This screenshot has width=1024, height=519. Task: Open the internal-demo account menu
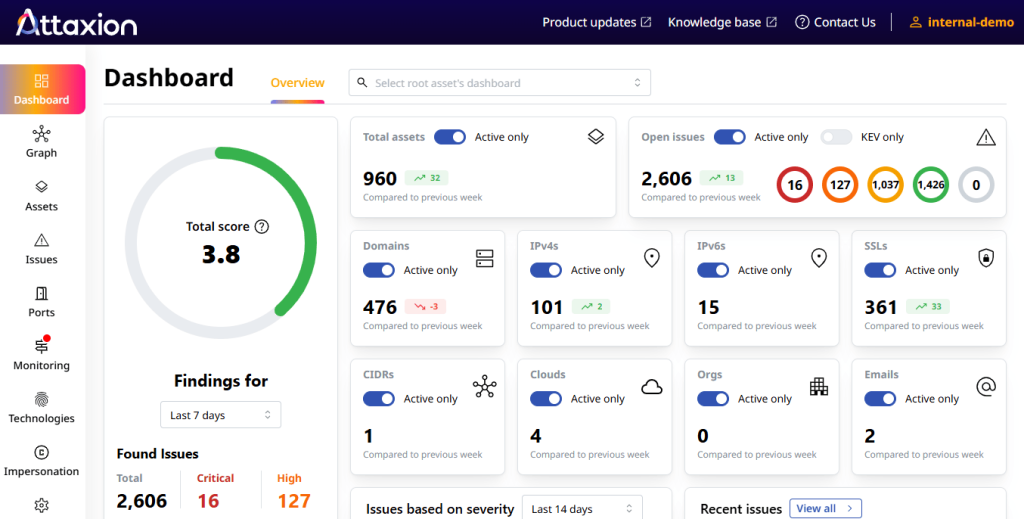pos(961,22)
